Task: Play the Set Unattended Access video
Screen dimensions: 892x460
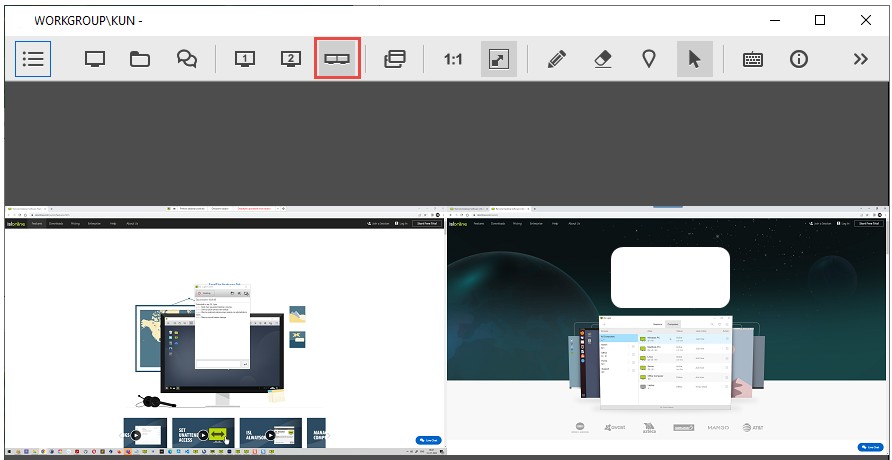Action: pos(203,436)
